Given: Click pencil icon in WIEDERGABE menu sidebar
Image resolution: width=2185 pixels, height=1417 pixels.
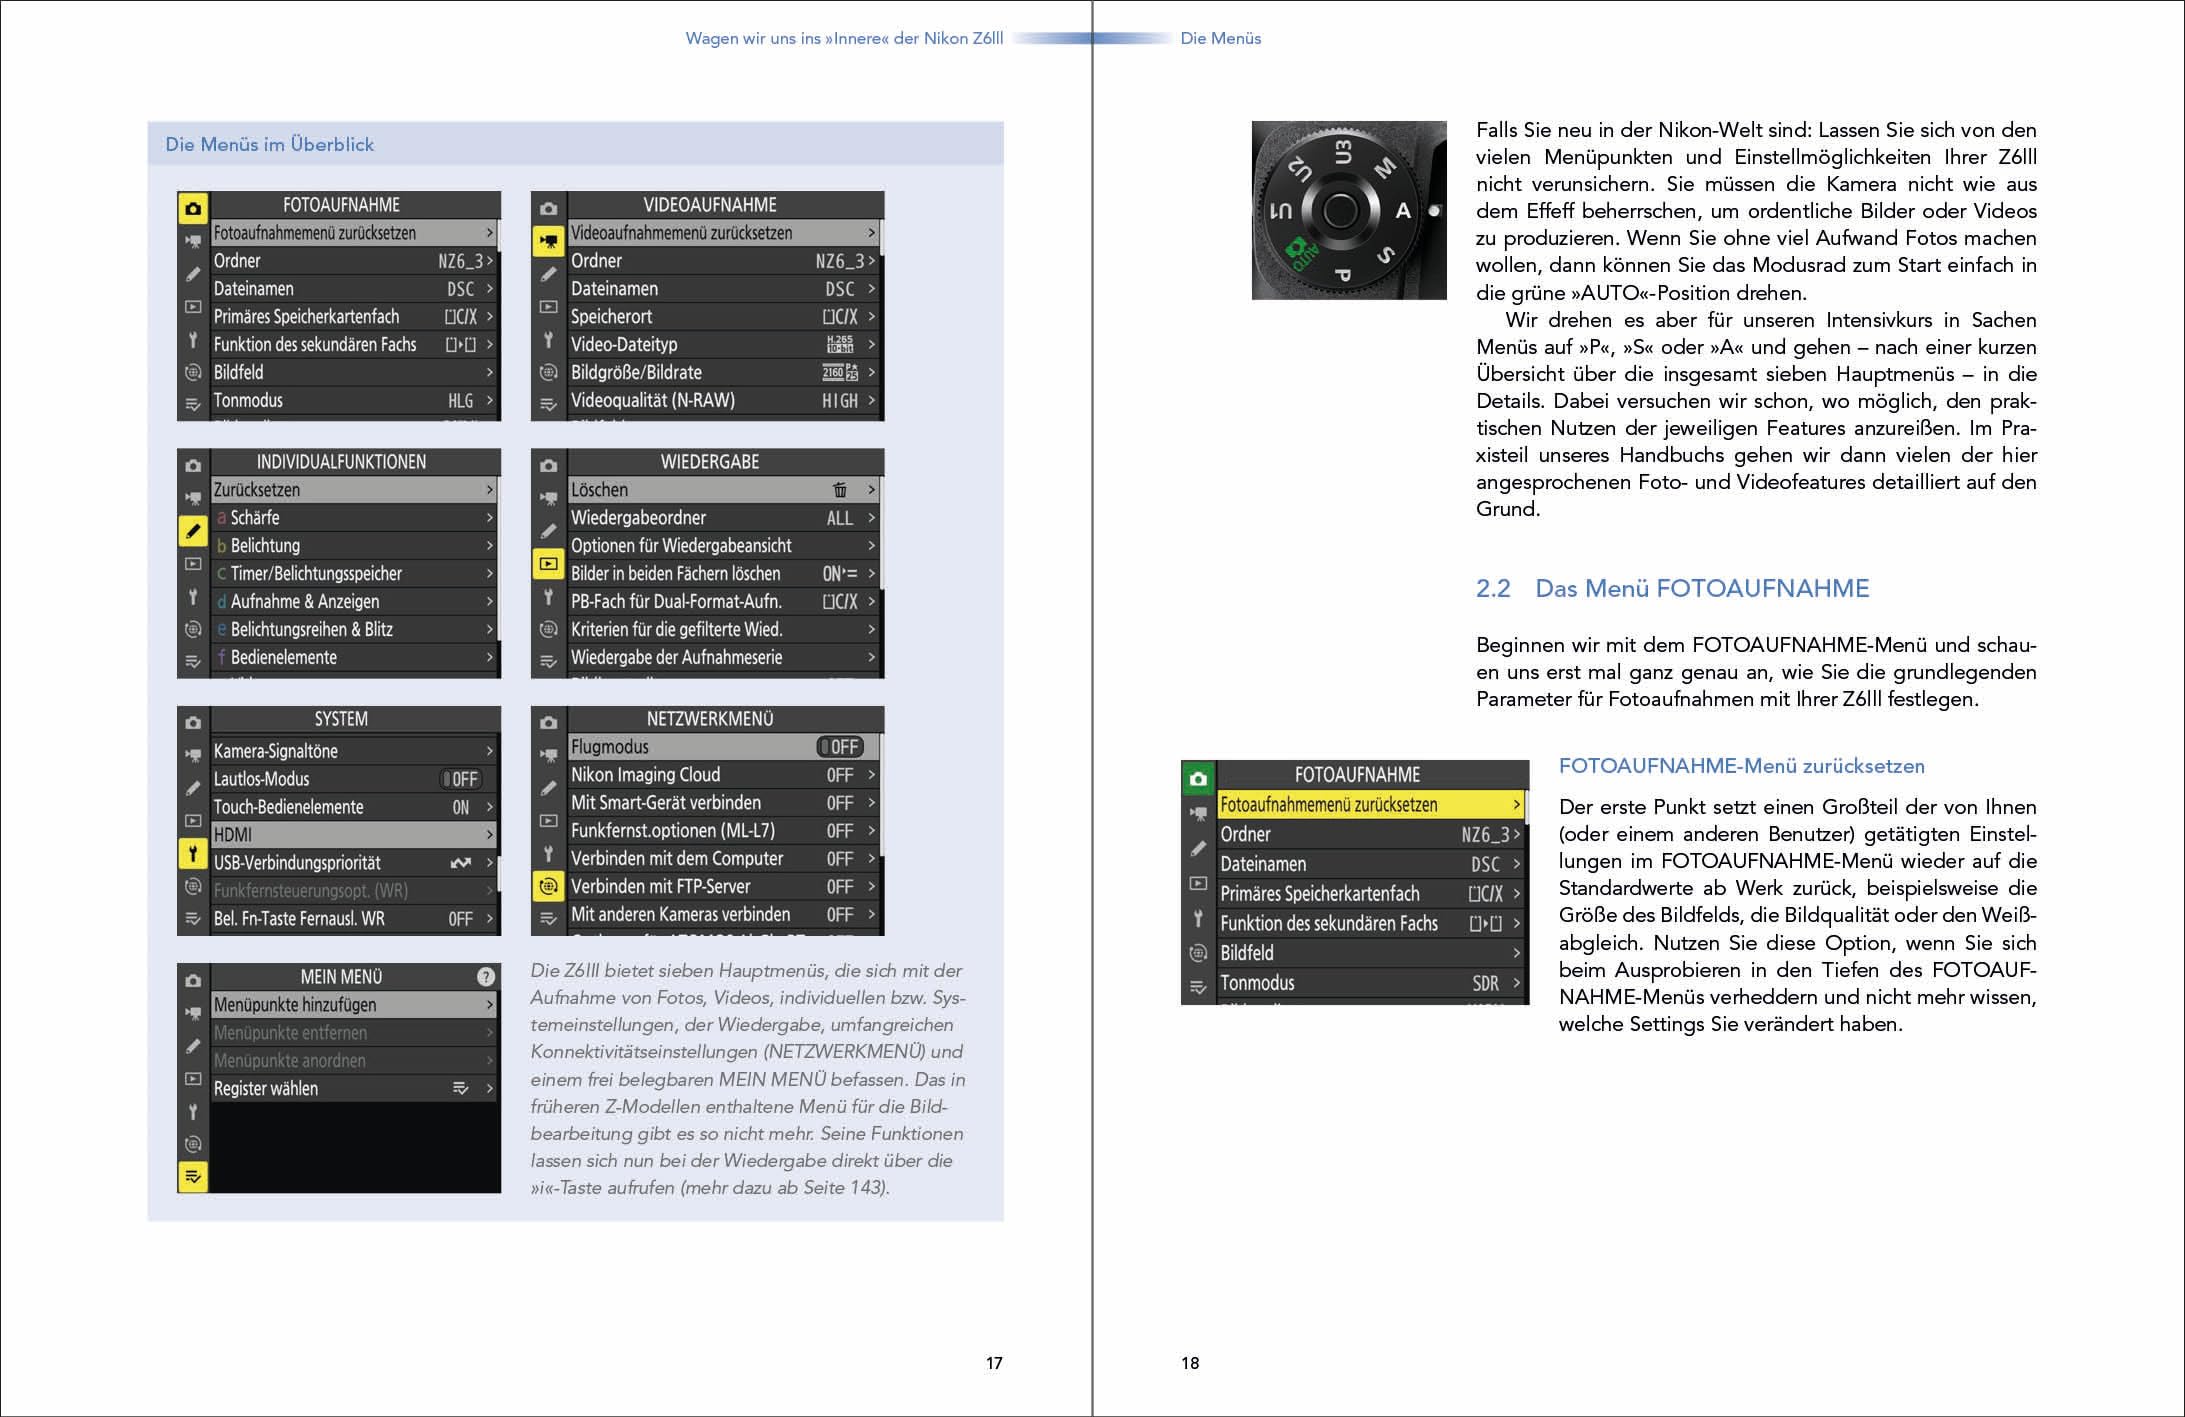Looking at the screenshot, I should coord(548,530).
